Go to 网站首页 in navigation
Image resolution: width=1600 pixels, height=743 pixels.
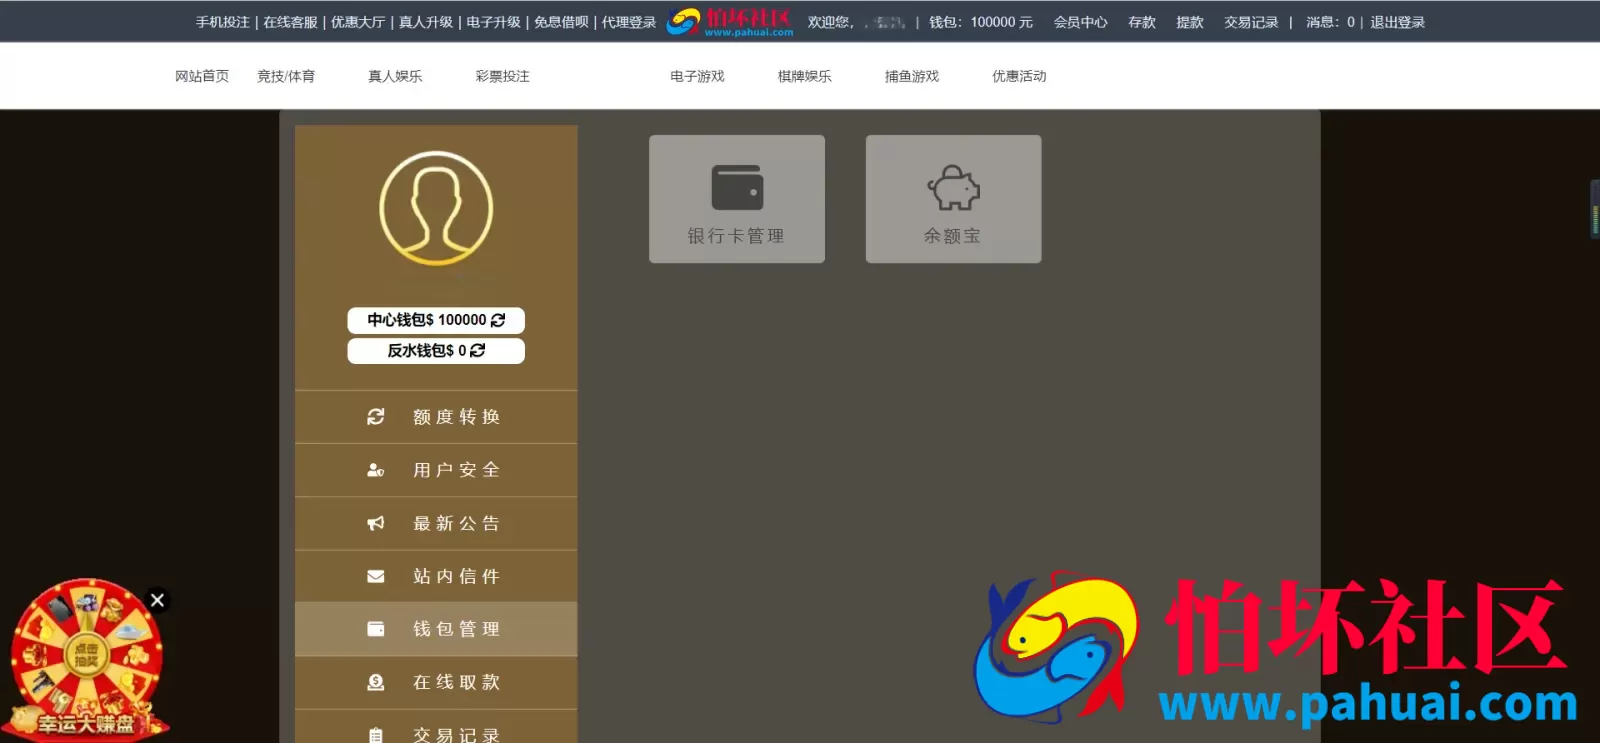click(x=202, y=76)
